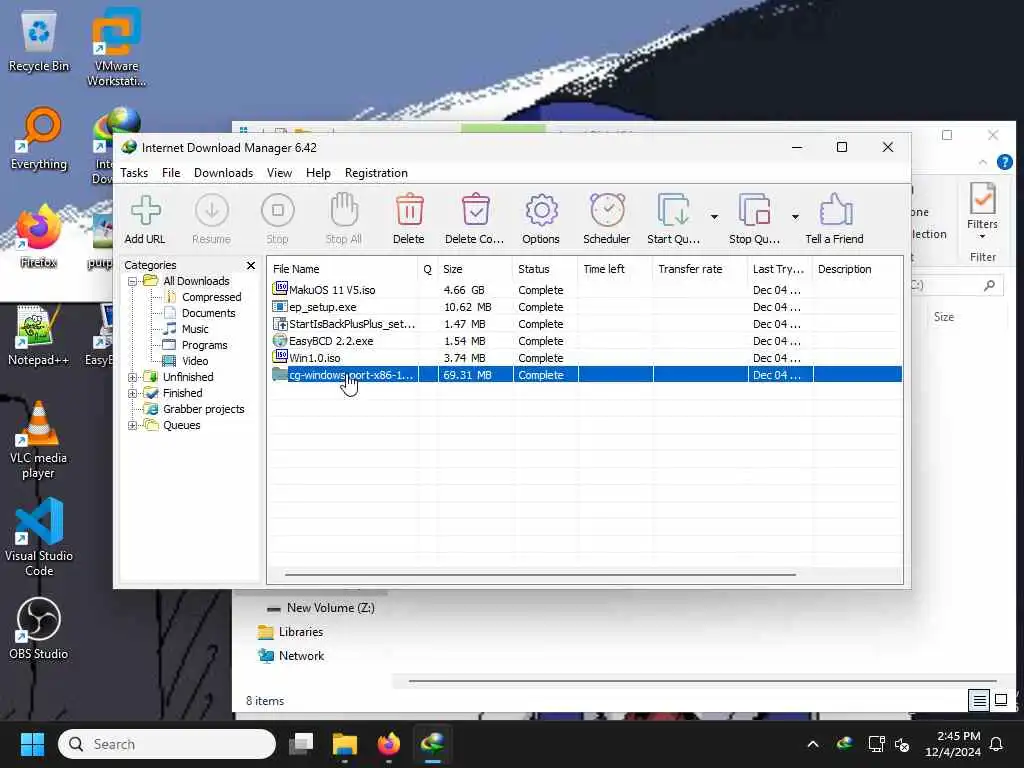Select the Compressed category

coord(212,297)
